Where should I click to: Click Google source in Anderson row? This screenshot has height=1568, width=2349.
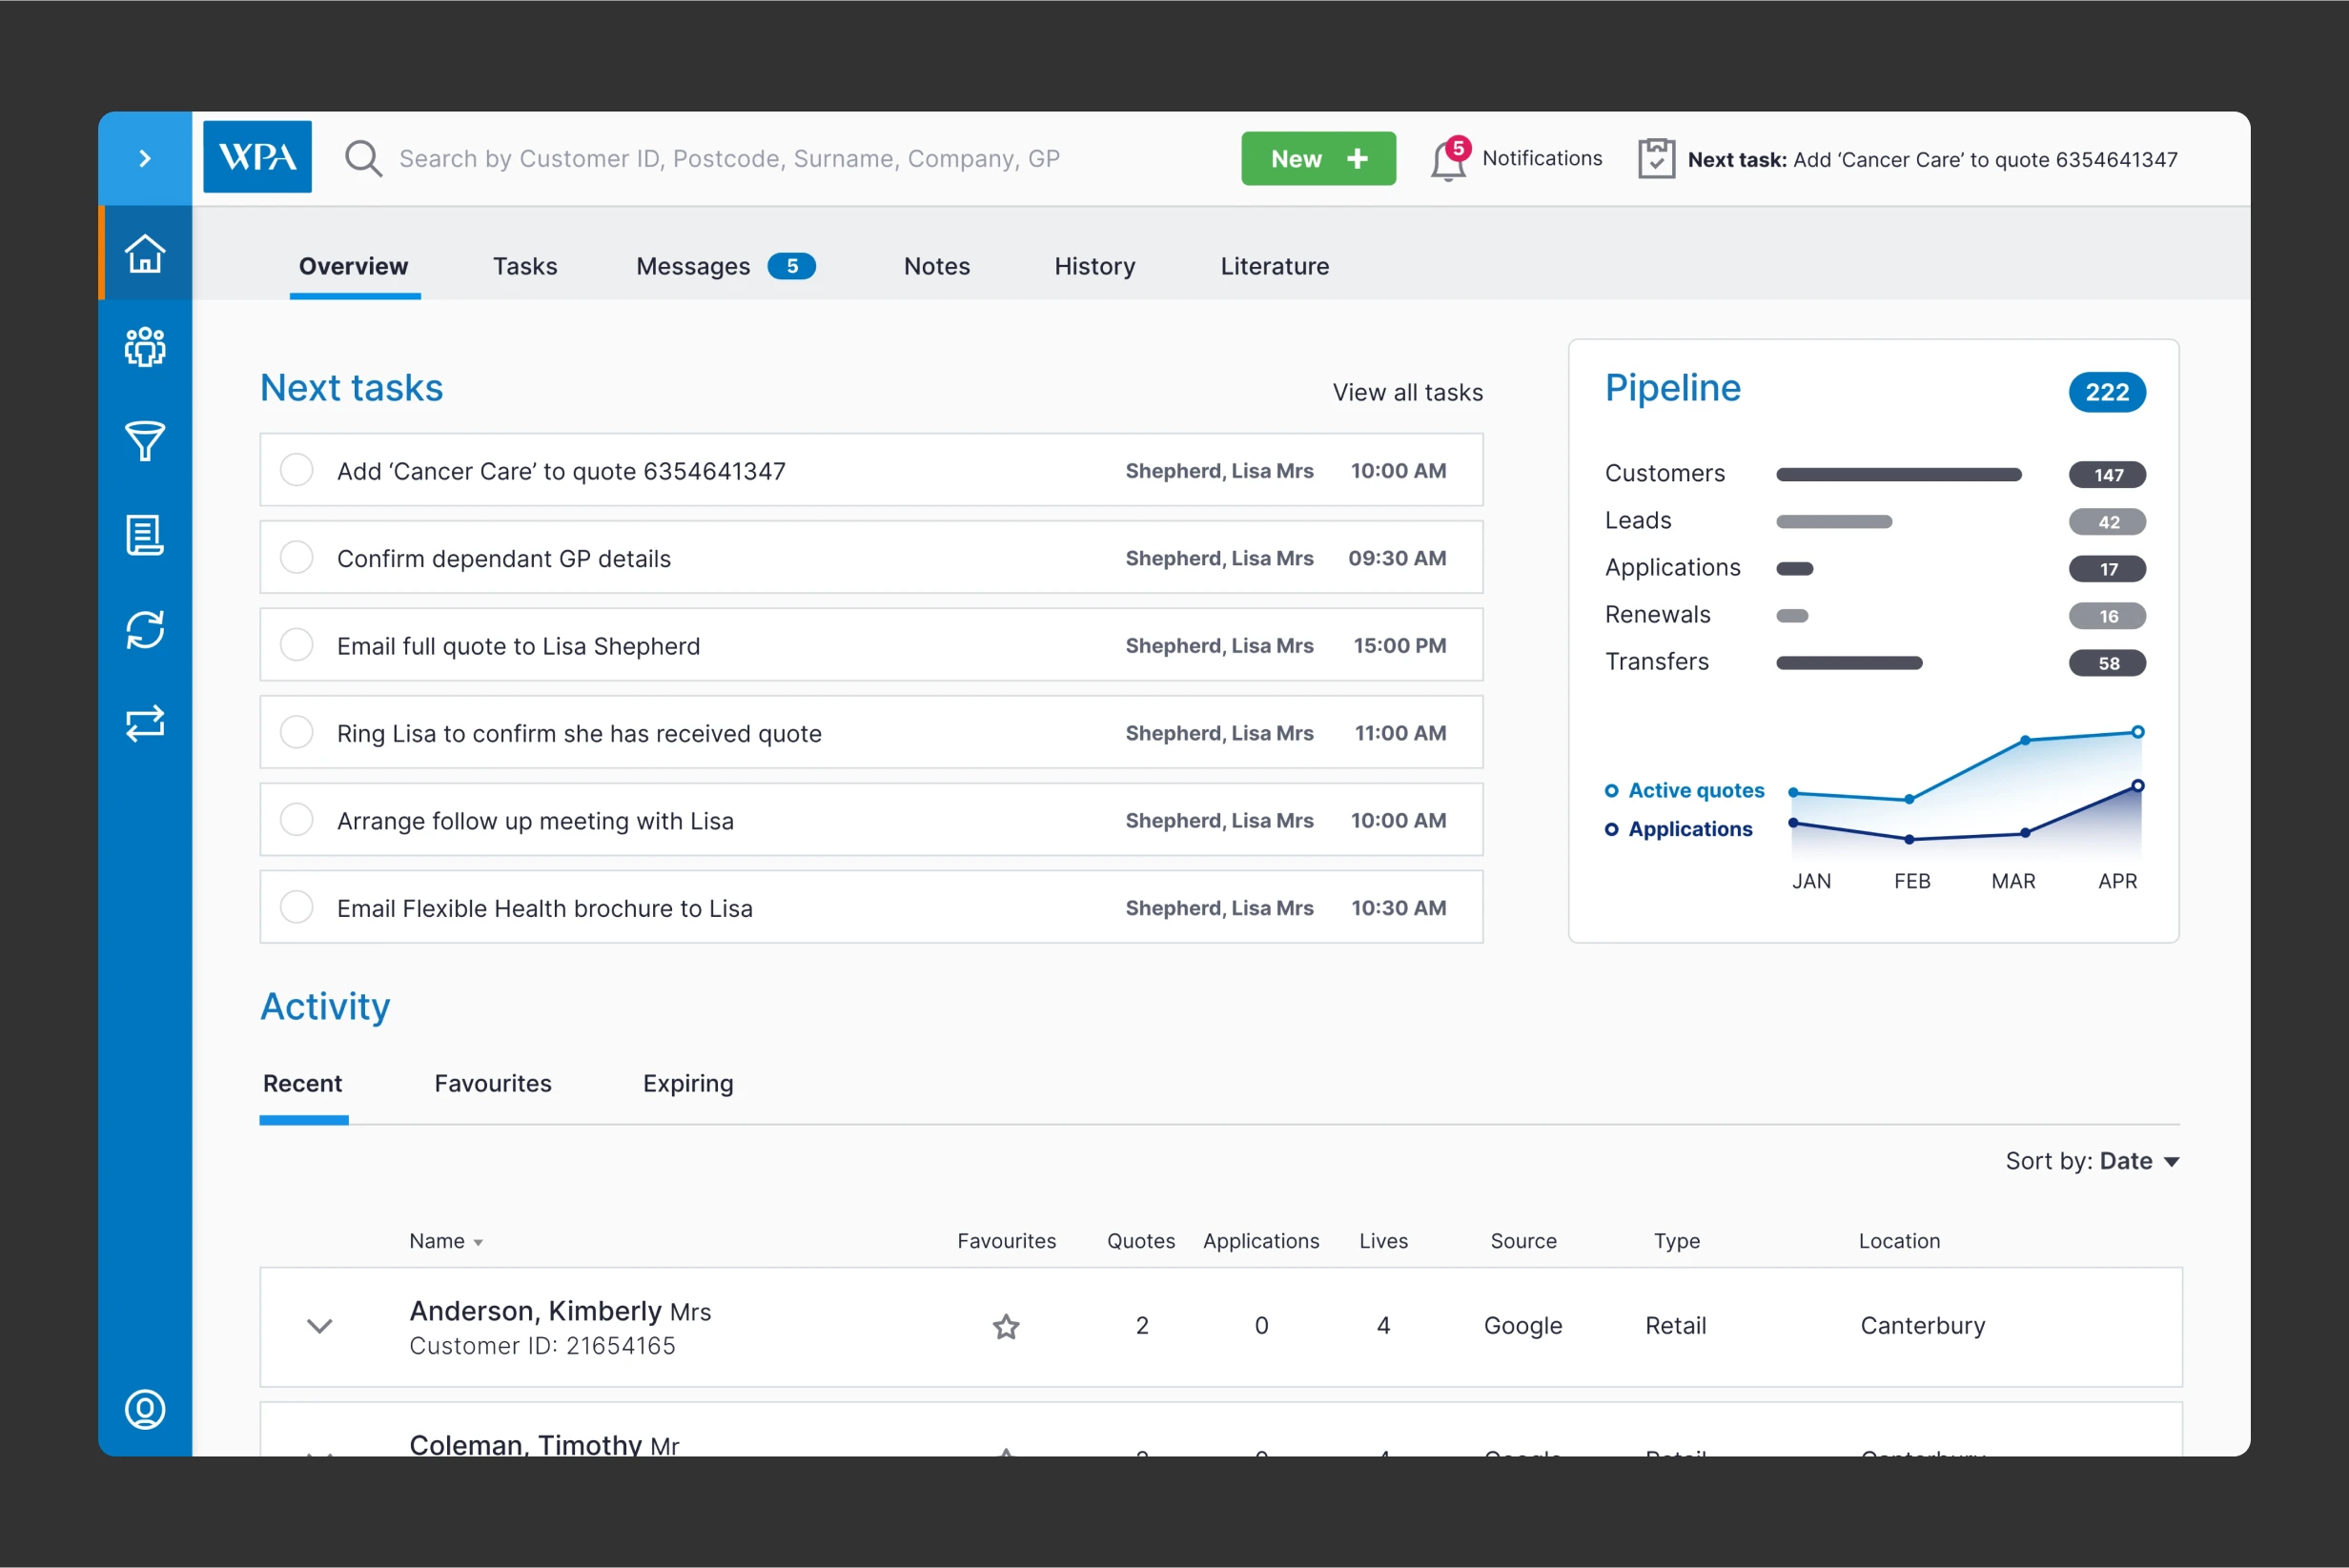1522,1326
